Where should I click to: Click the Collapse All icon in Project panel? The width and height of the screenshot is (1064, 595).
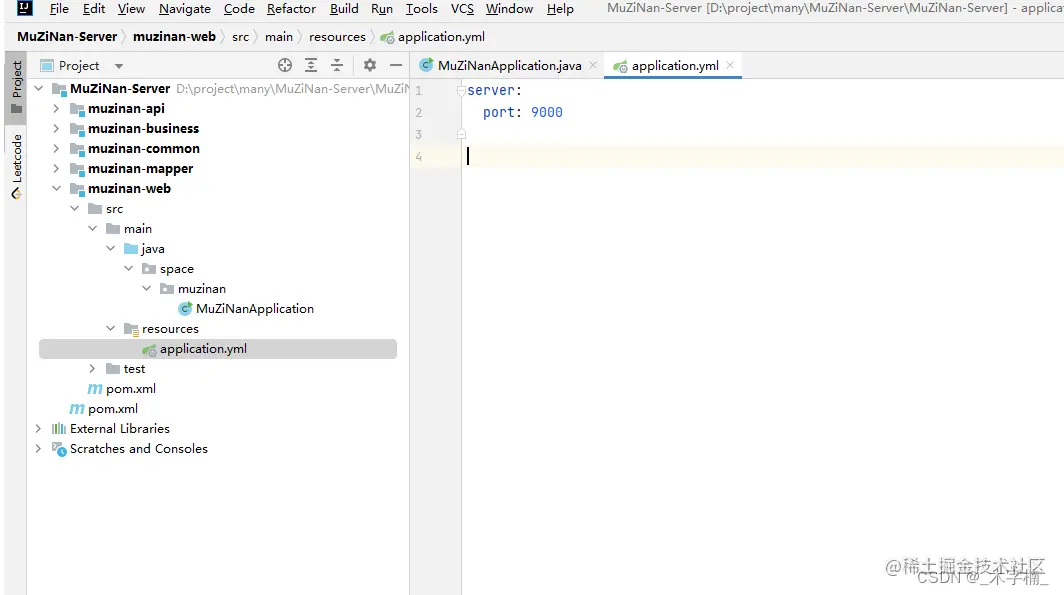coord(337,65)
